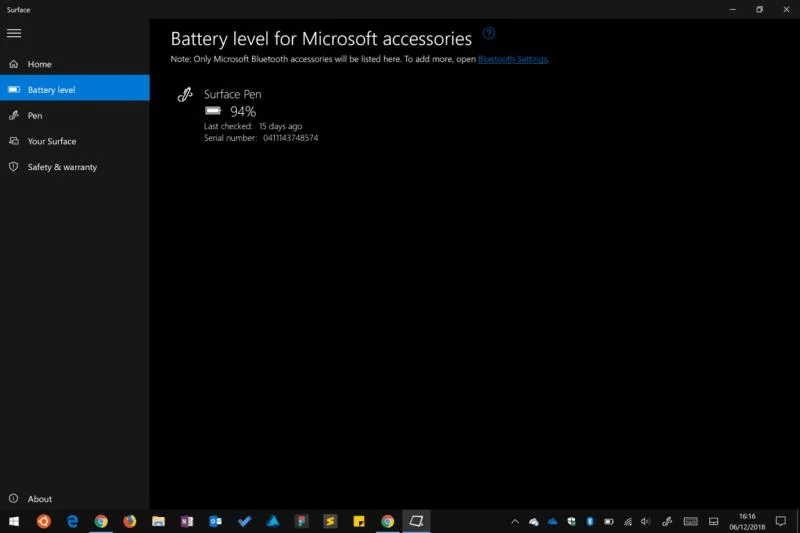
Task: Open the Bluetooth tray icon
Action: pos(590,521)
